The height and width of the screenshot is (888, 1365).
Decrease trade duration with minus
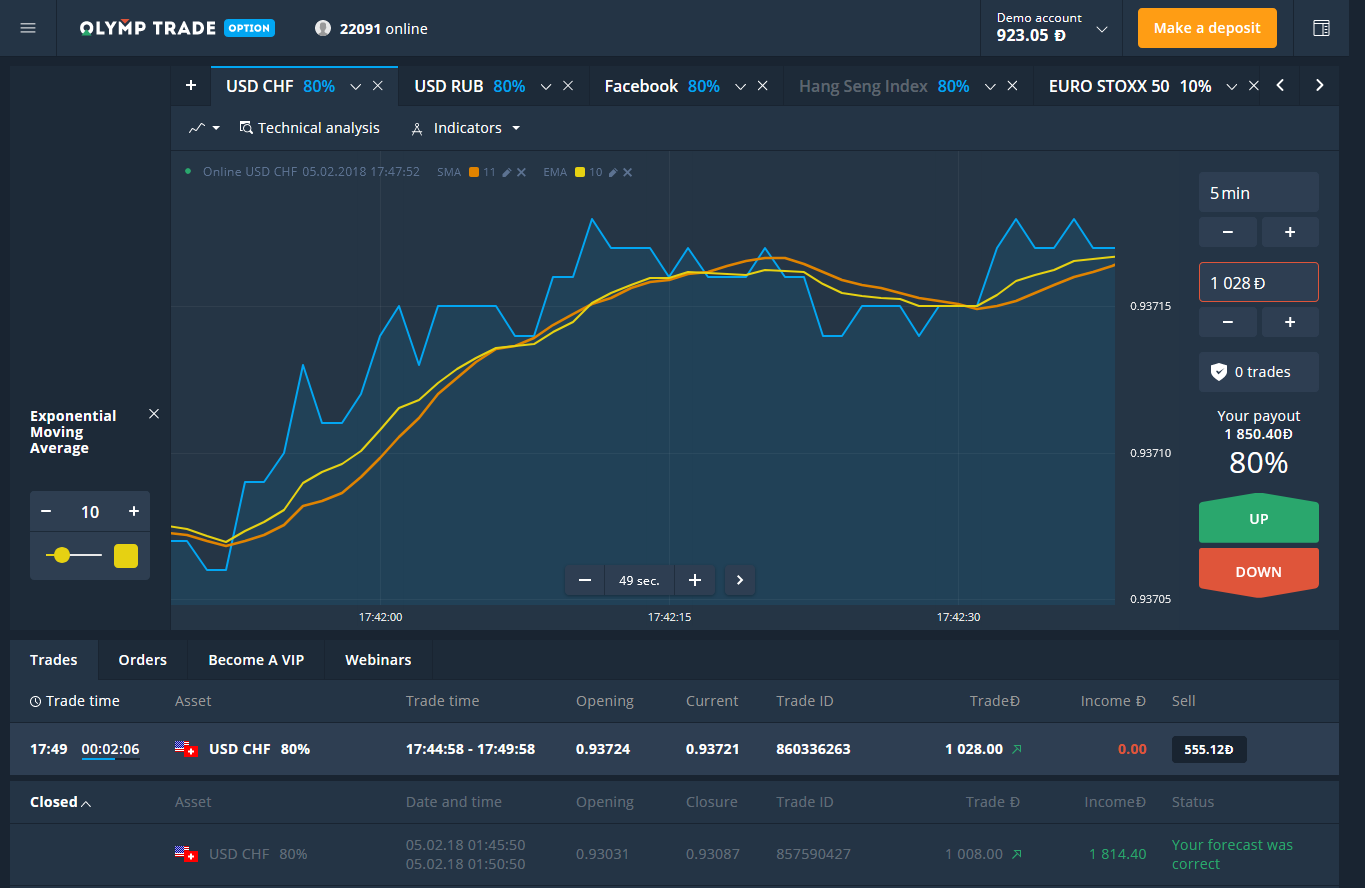pos(1227,232)
